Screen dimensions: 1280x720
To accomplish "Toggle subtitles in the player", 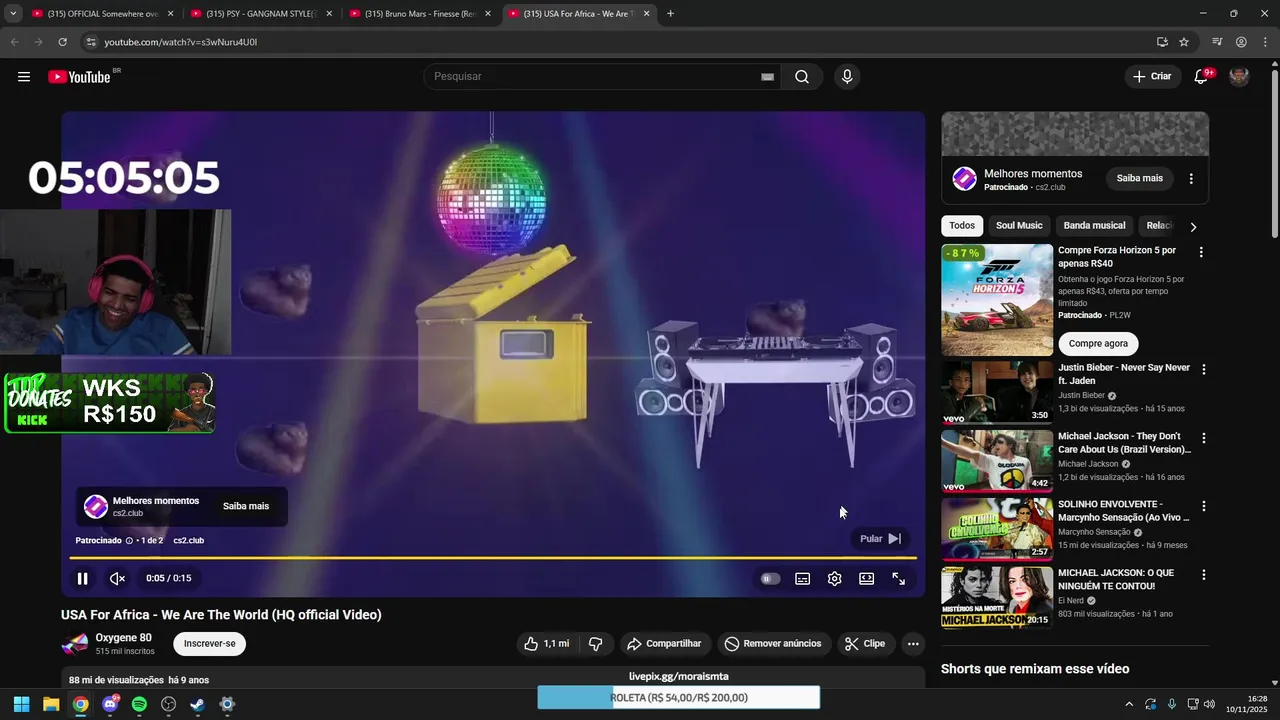I will (802, 579).
